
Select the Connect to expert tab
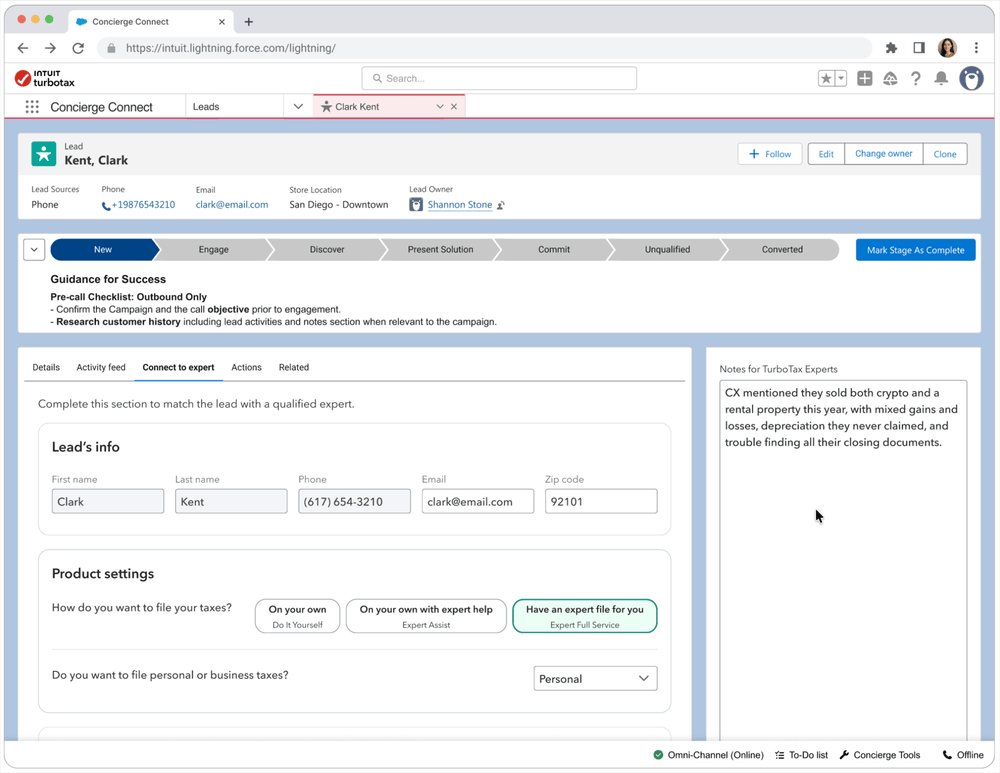pyautogui.click(x=179, y=367)
